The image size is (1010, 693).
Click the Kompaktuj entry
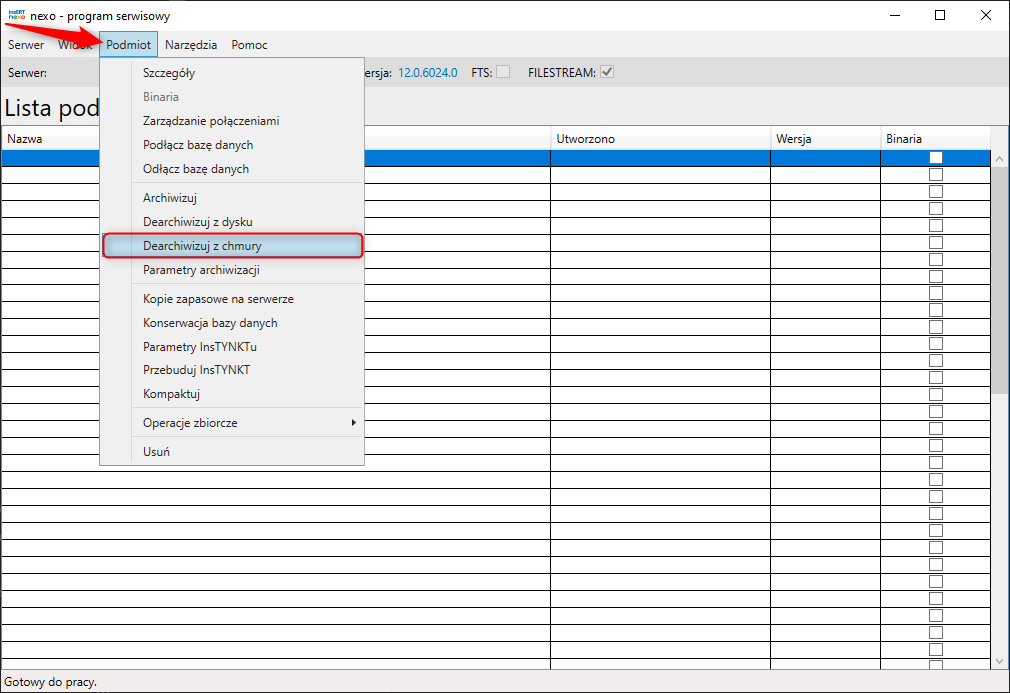(233, 394)
